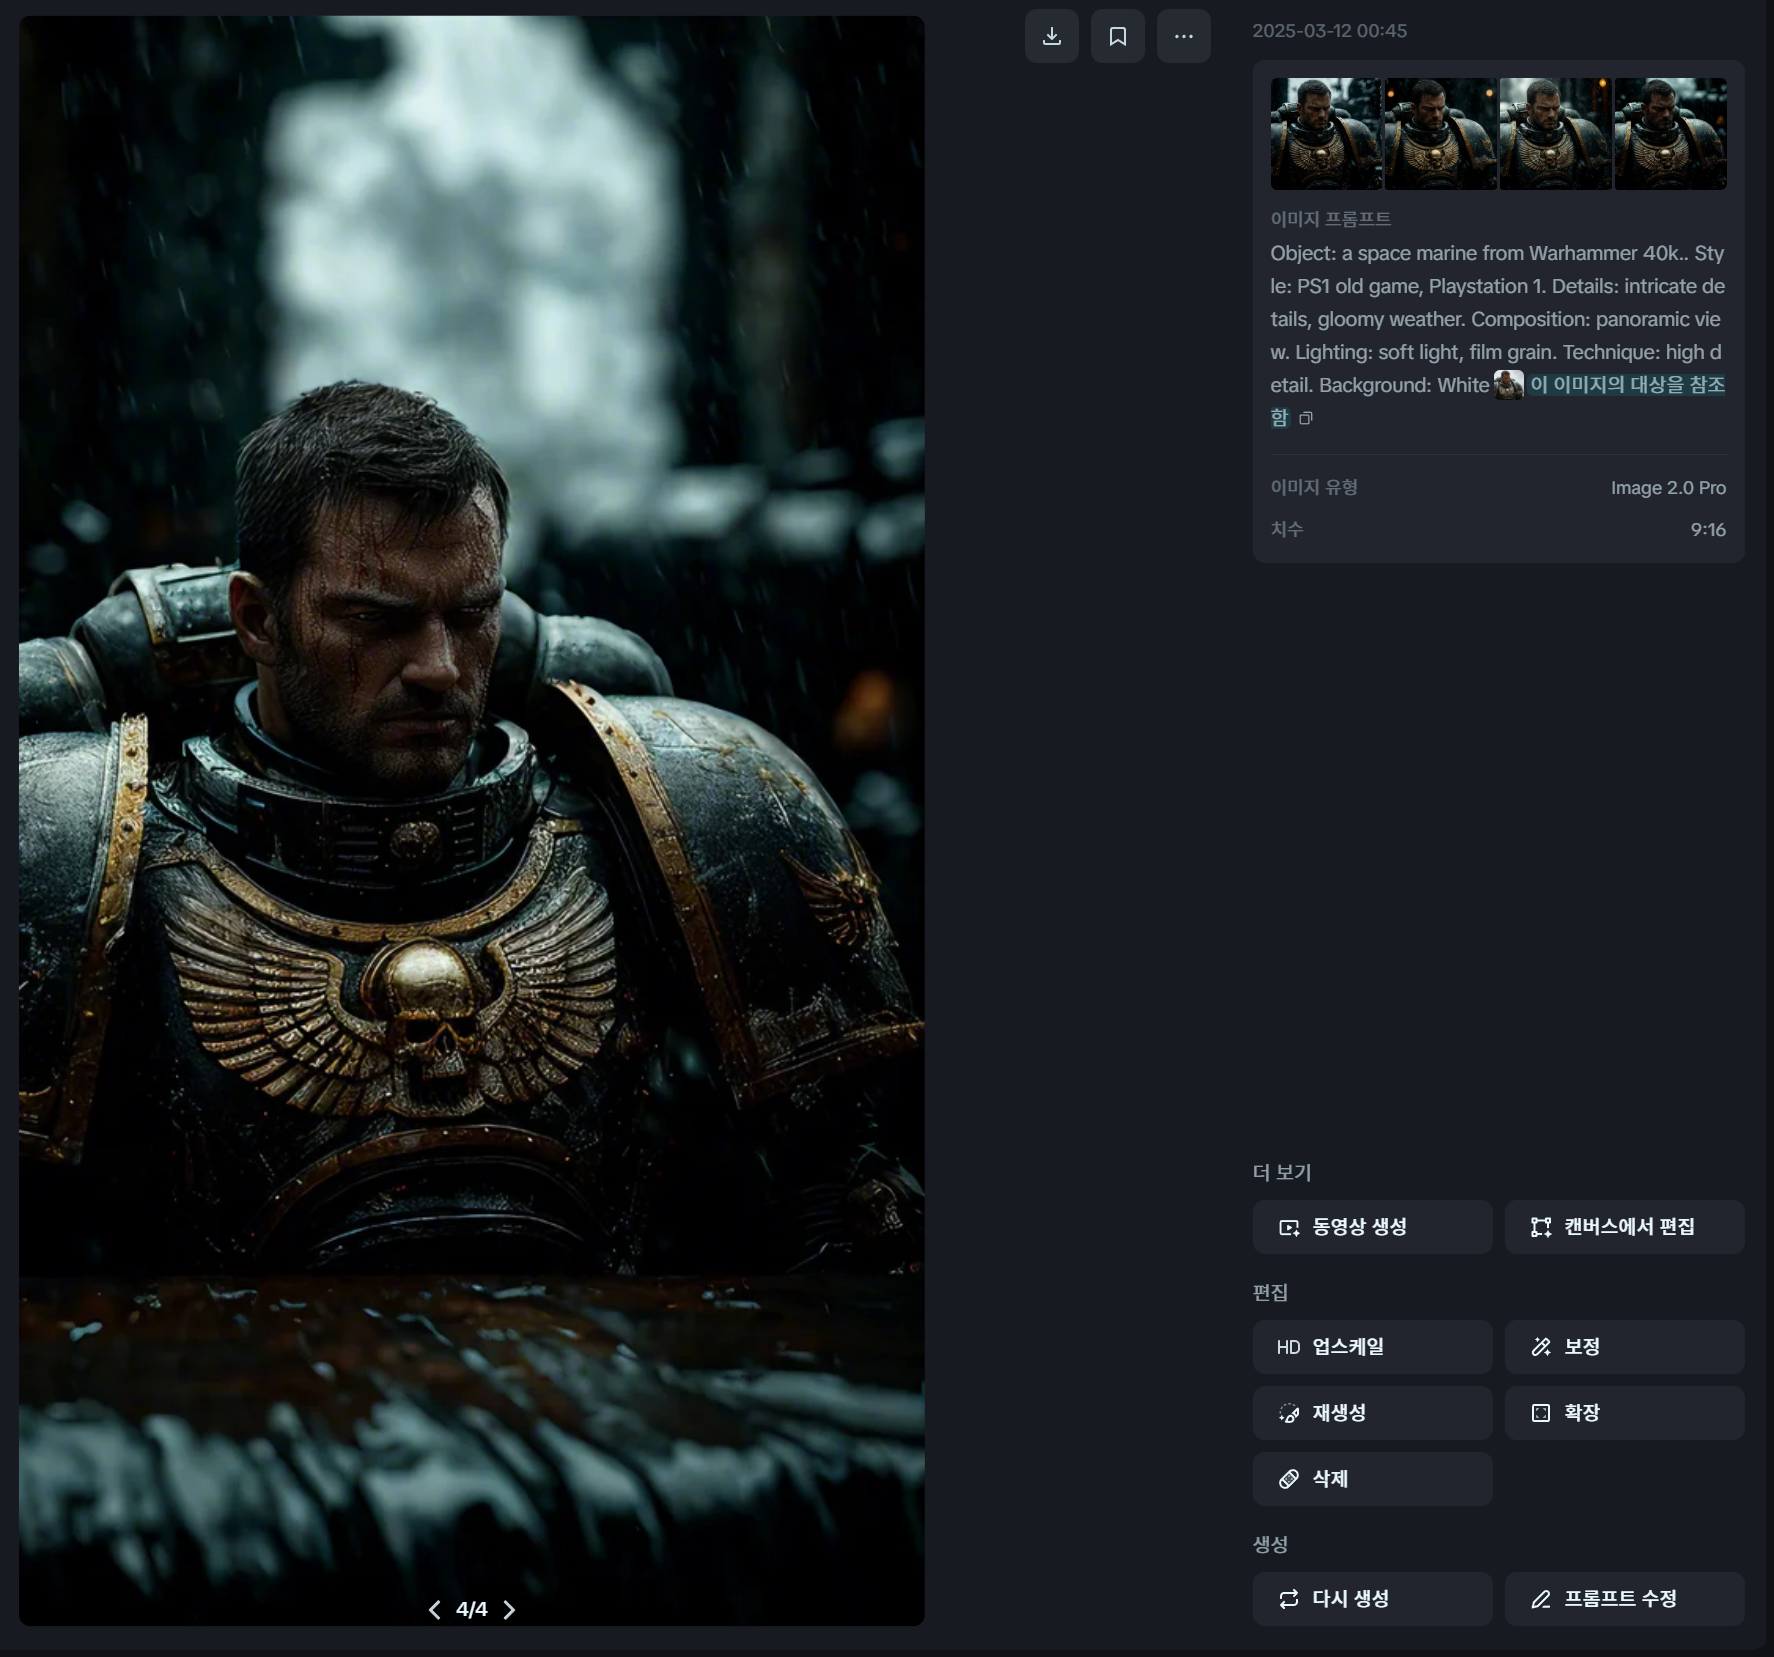Image resolution: width=1774 pixels, height=1657 pixels.
Task: Select the first result thumbnail
Action: click(1326, 134)
